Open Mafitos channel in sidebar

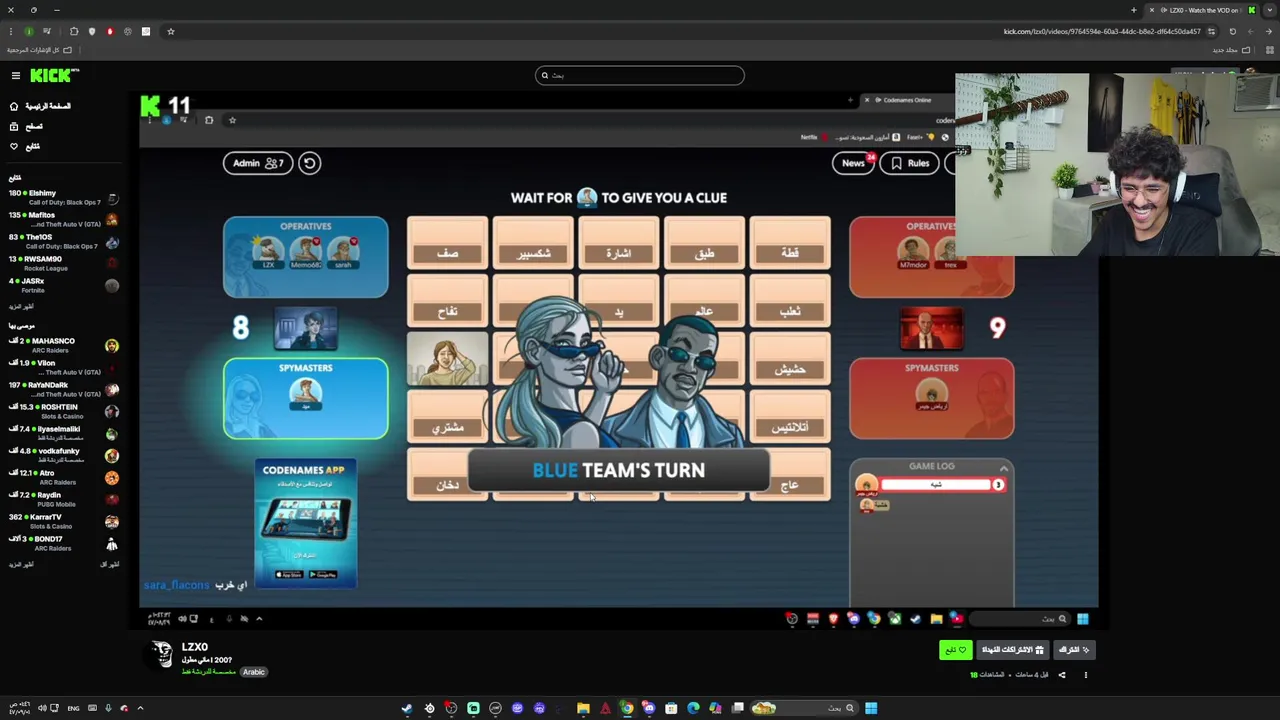pyautogui.click(x=64, y=219)
